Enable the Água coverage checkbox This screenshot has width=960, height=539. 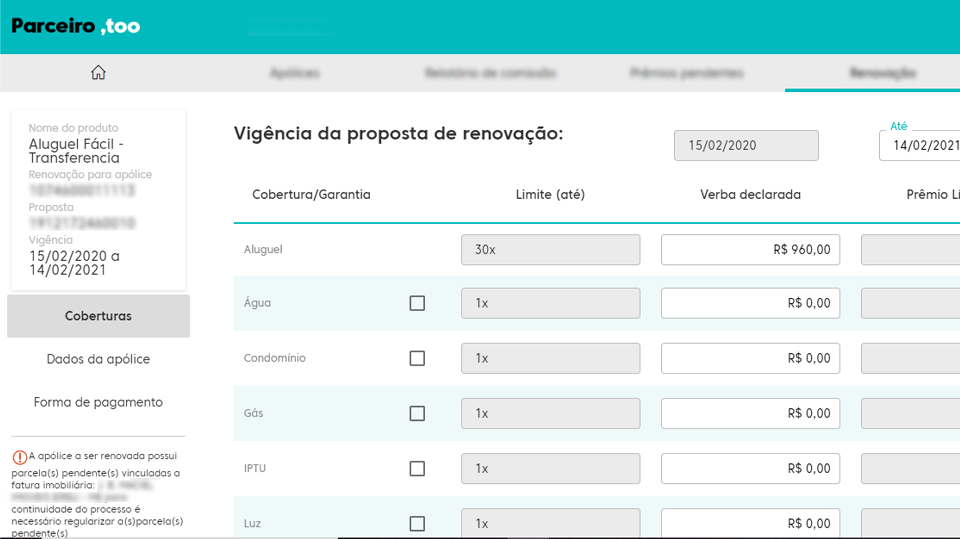[417, 303]
